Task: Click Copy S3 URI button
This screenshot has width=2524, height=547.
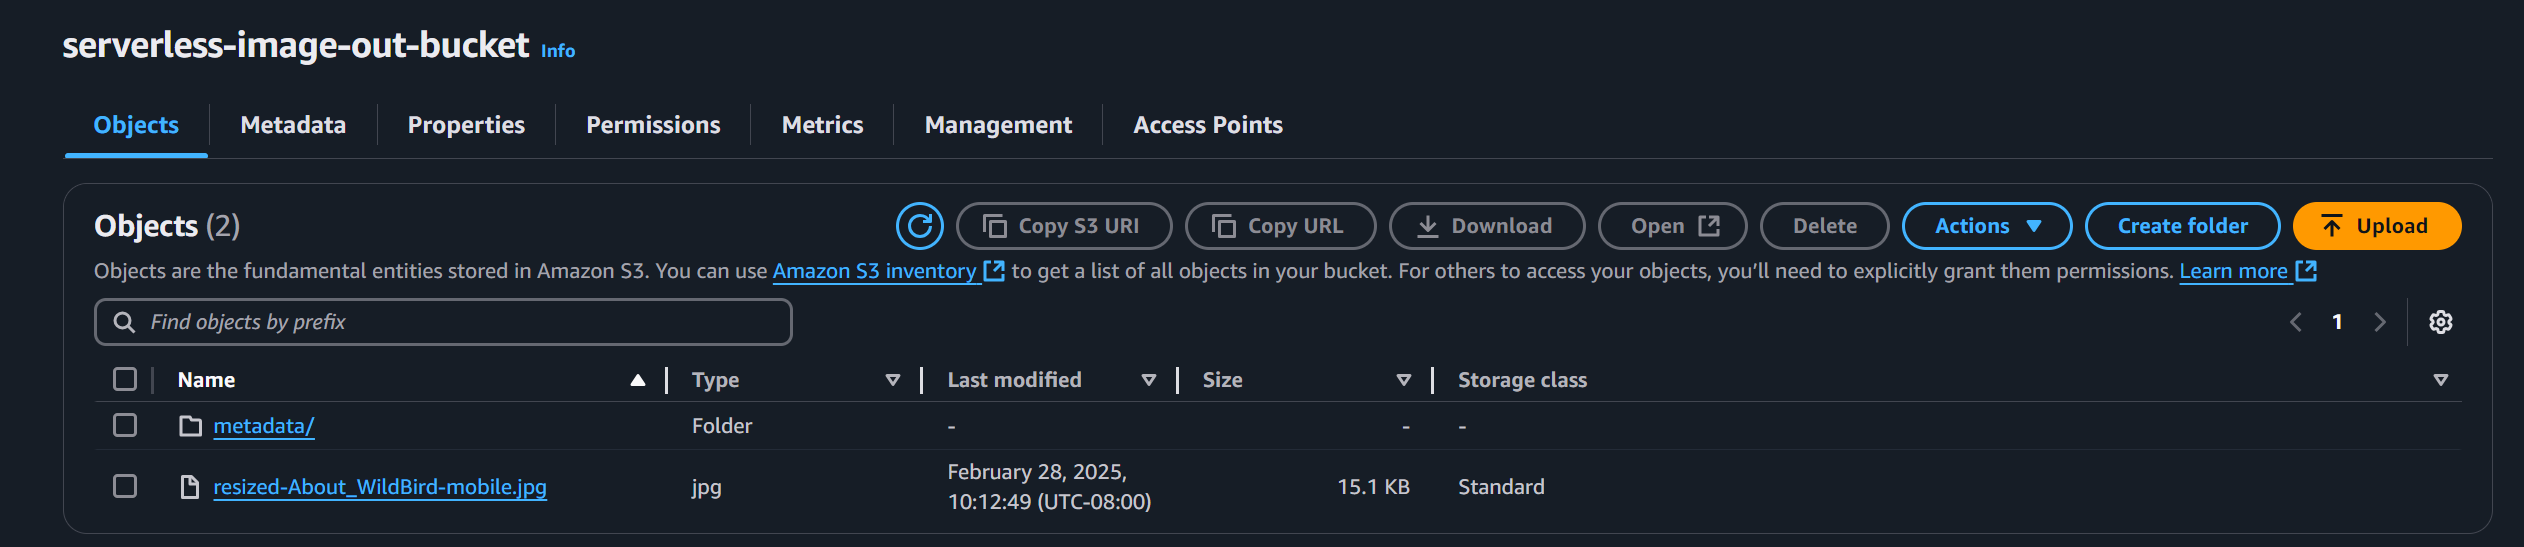Action: (1064, 226)
